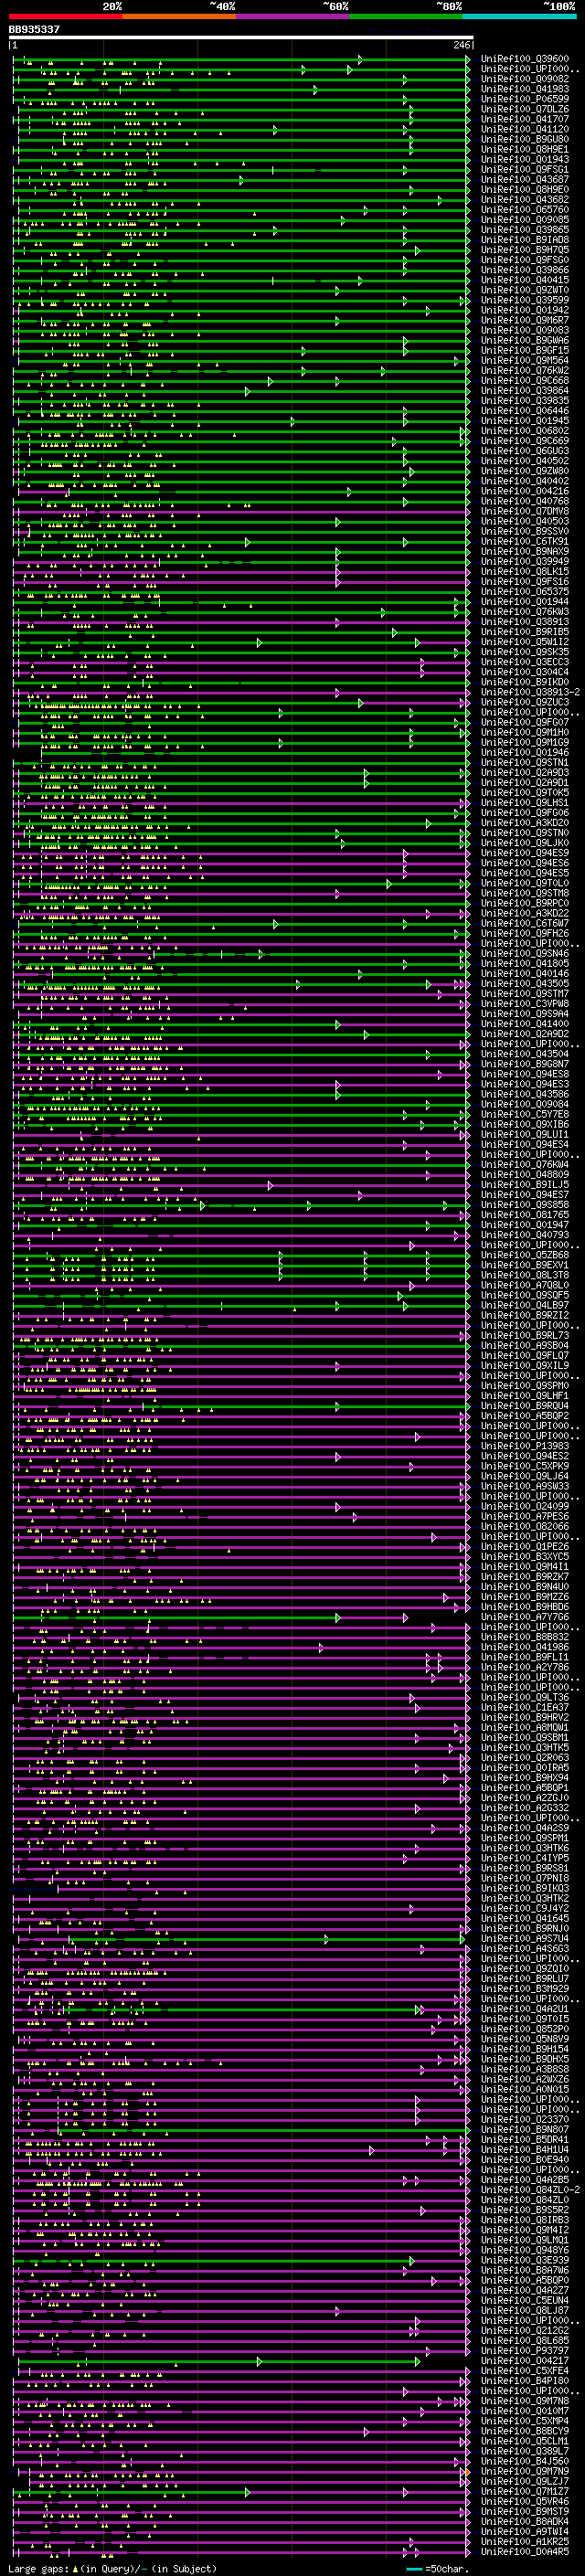Open the UniRef100_Q9FSG1 hit label
Viewport: 585px width, 2576px height.
point(525,170)
